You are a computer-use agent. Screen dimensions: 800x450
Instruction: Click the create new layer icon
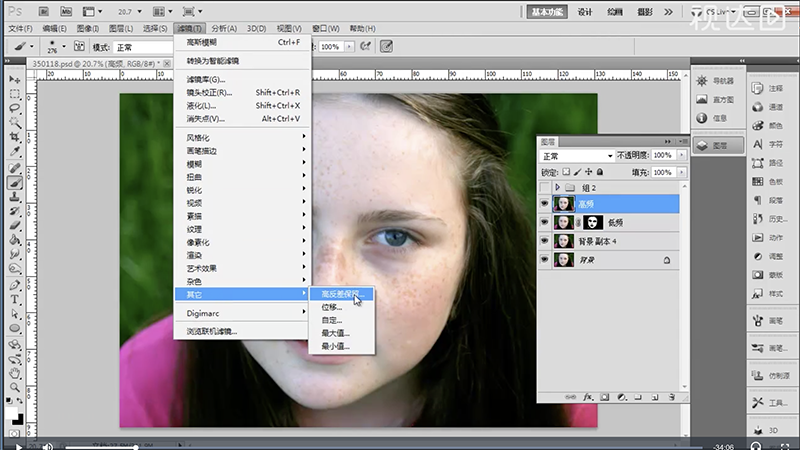coord(655,397)
